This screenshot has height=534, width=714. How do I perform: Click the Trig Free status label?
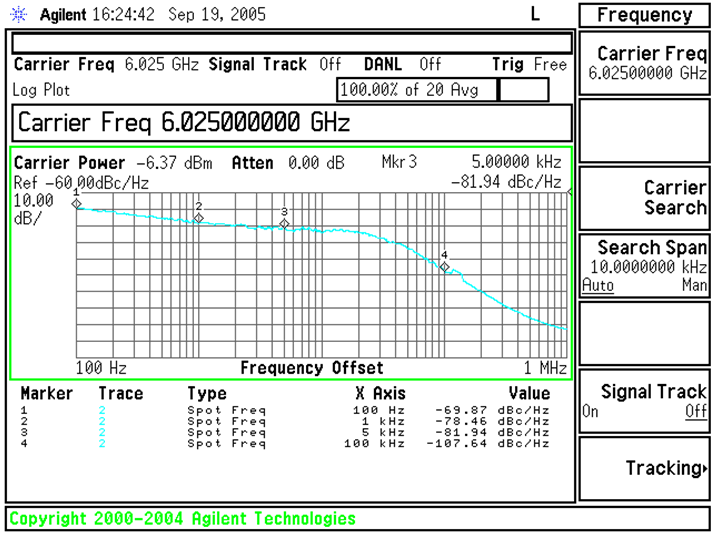tap(529, 65)
